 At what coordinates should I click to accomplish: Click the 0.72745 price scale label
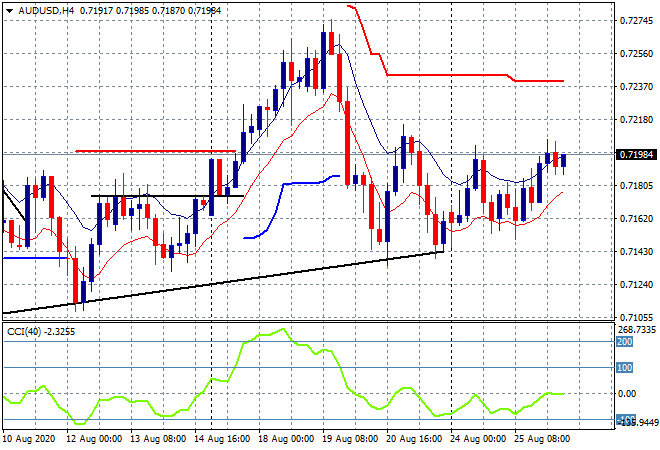coord(636,21)
